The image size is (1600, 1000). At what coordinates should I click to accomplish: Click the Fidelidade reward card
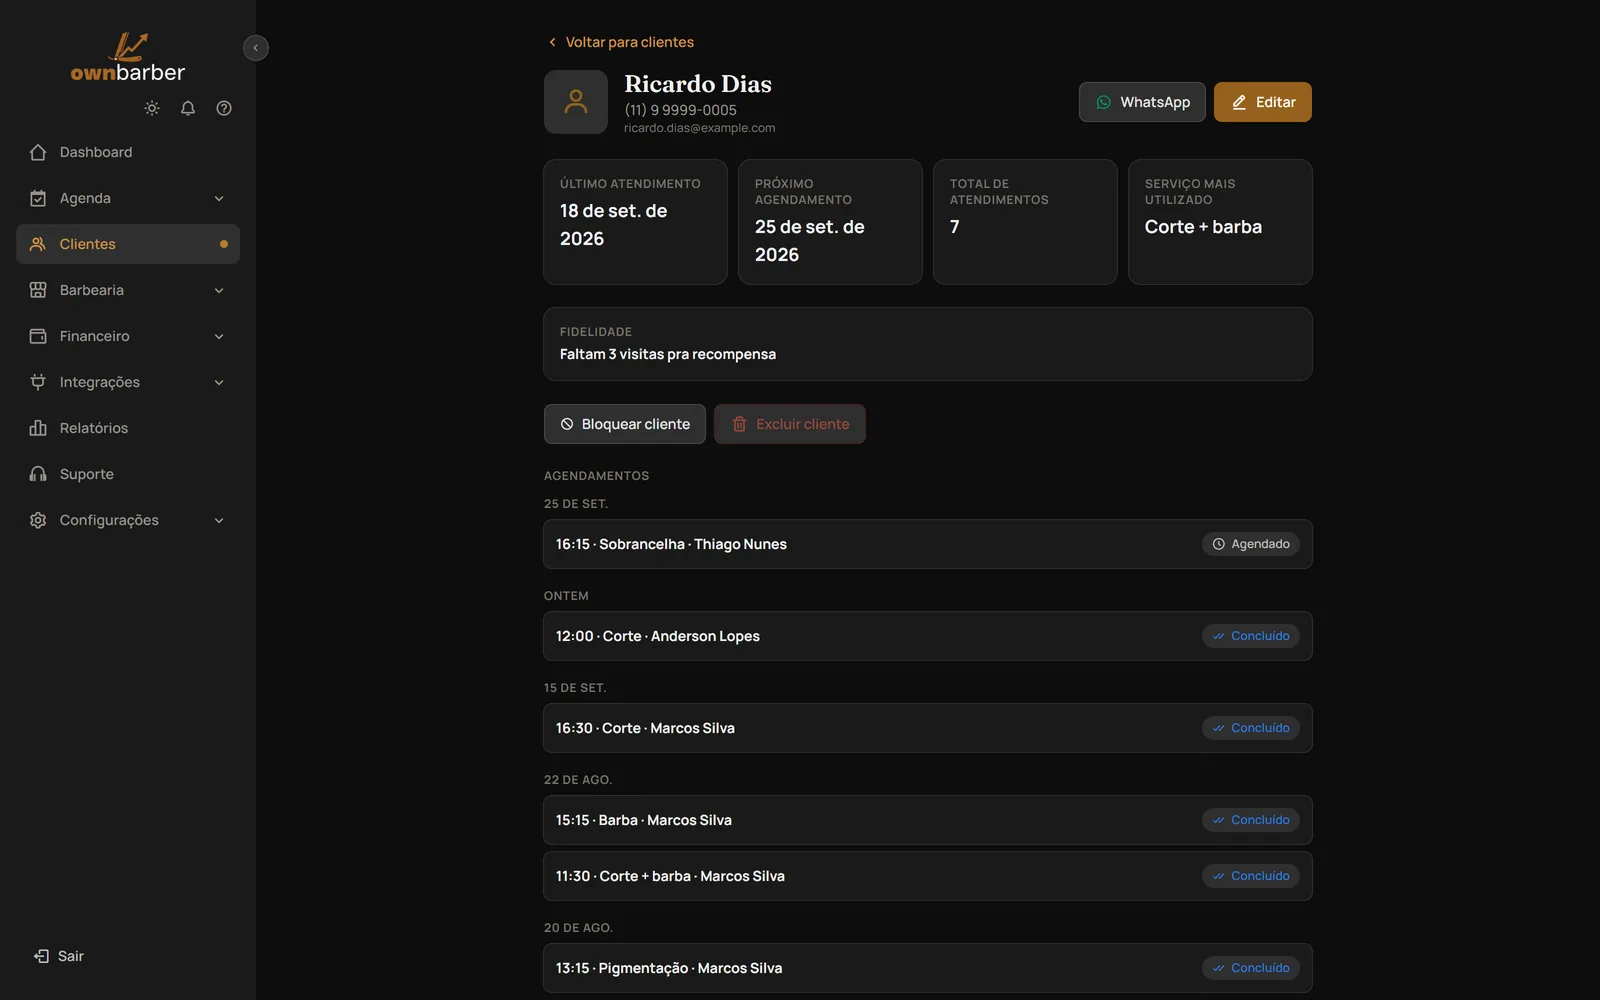(928, 344)
